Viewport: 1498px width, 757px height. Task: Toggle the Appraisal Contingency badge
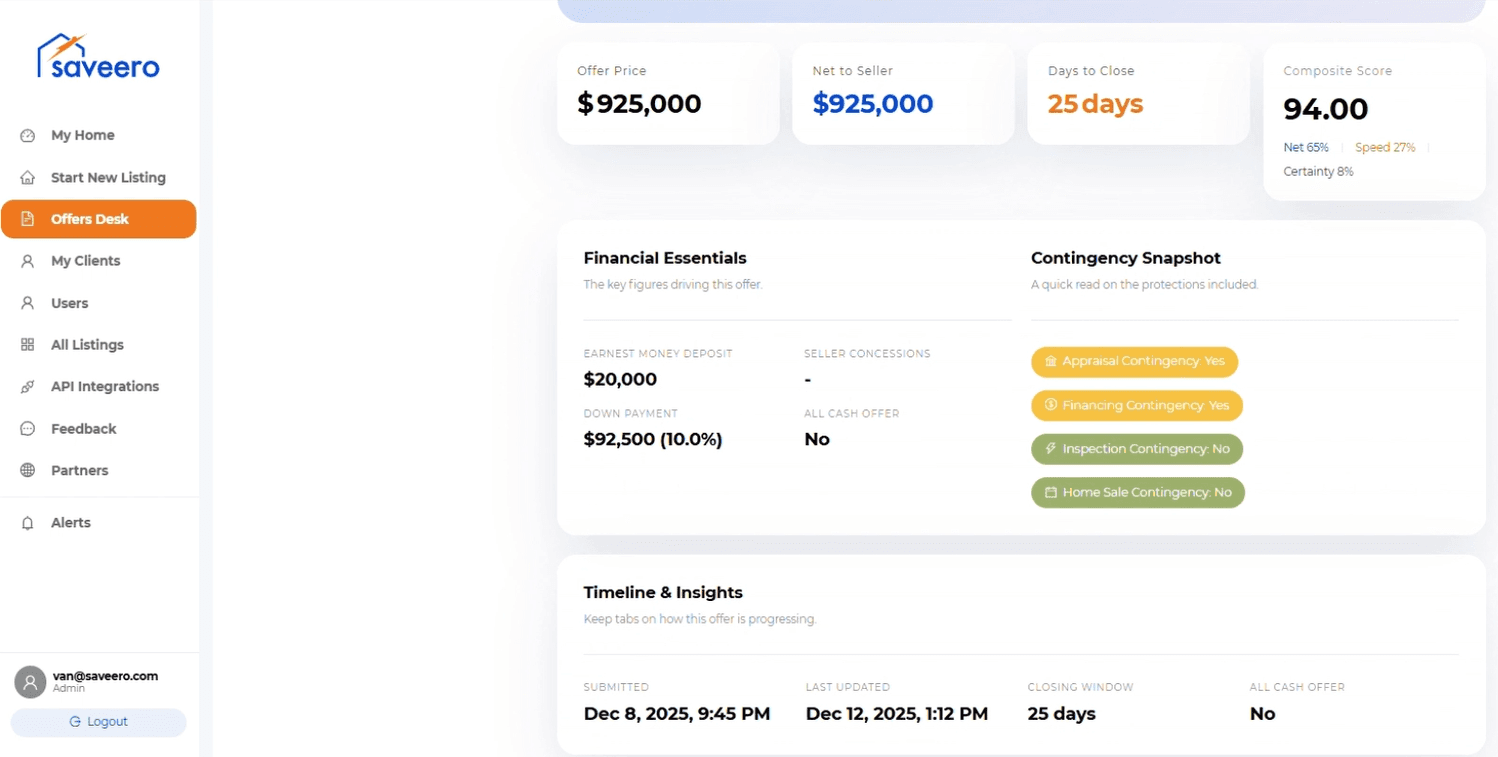pos(1134,362)
